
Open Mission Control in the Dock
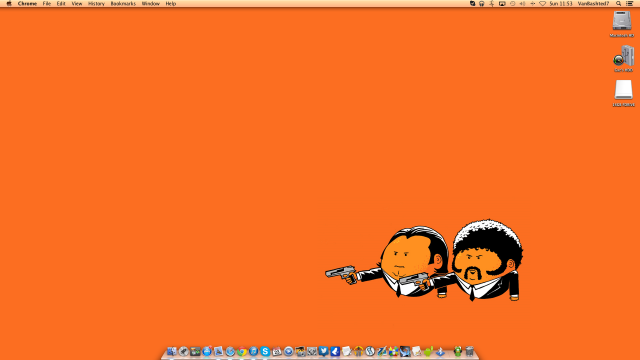coord(195,351)
